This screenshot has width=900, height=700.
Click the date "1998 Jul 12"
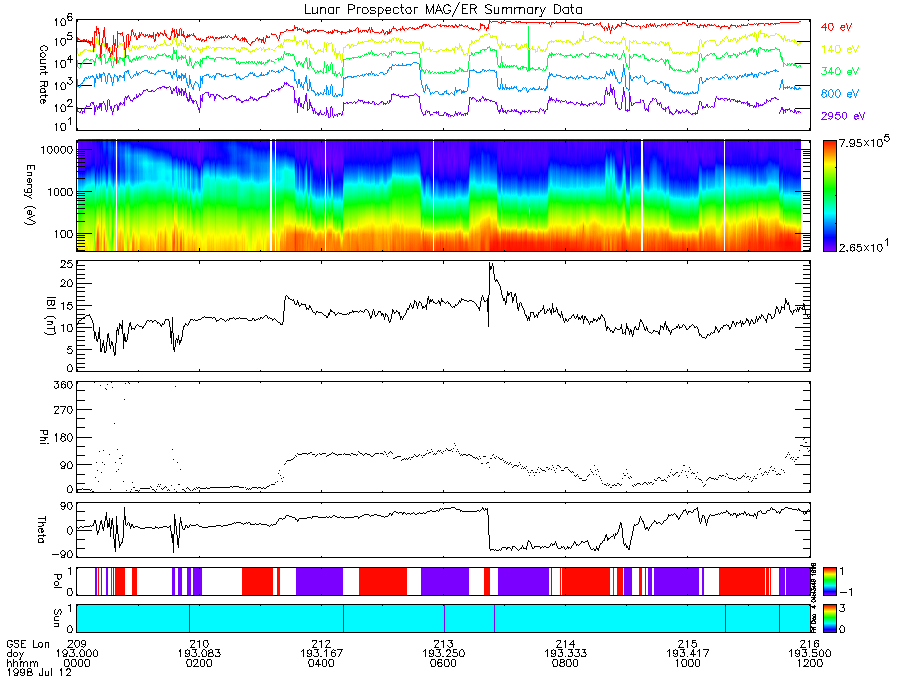(39, 672)
